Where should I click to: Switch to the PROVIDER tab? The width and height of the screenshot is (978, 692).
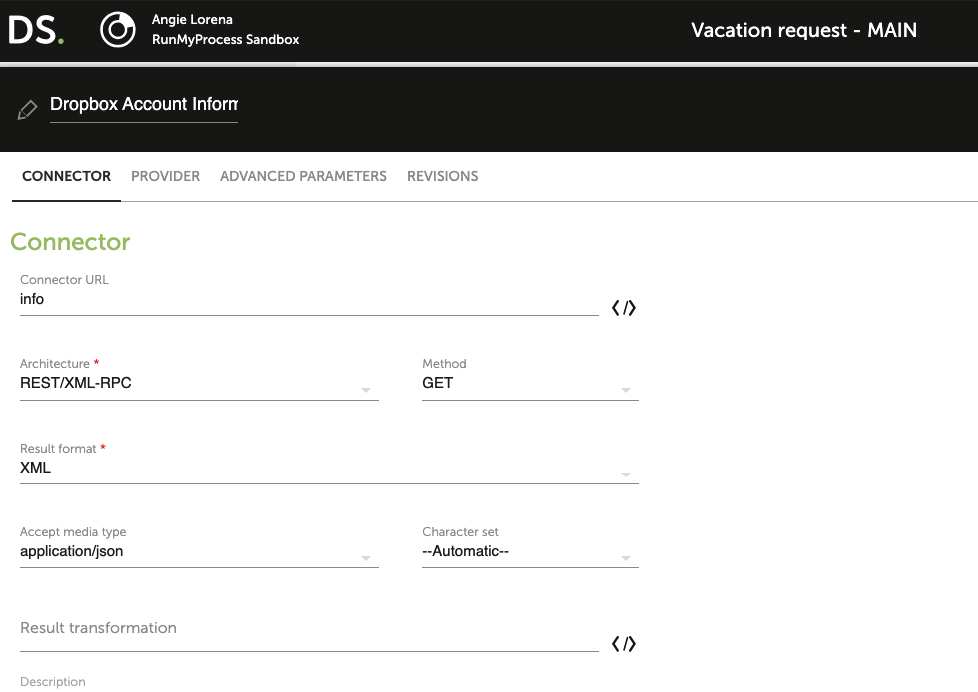[x=165, y=176]
